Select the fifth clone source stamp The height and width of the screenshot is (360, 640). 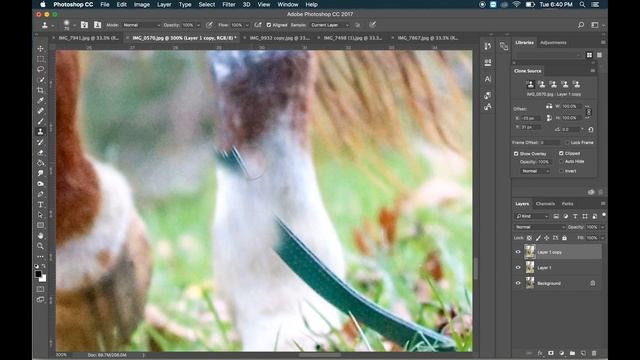[576, 84]
